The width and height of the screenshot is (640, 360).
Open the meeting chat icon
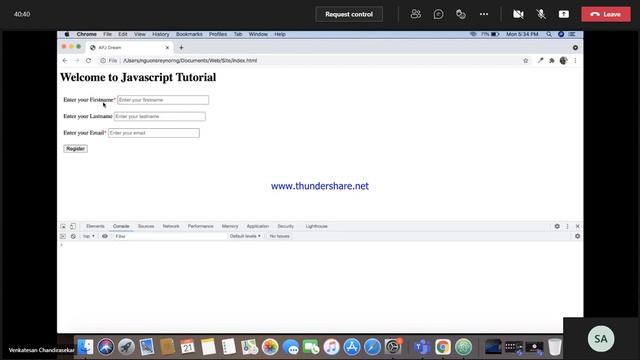click(x=438, y=14)
